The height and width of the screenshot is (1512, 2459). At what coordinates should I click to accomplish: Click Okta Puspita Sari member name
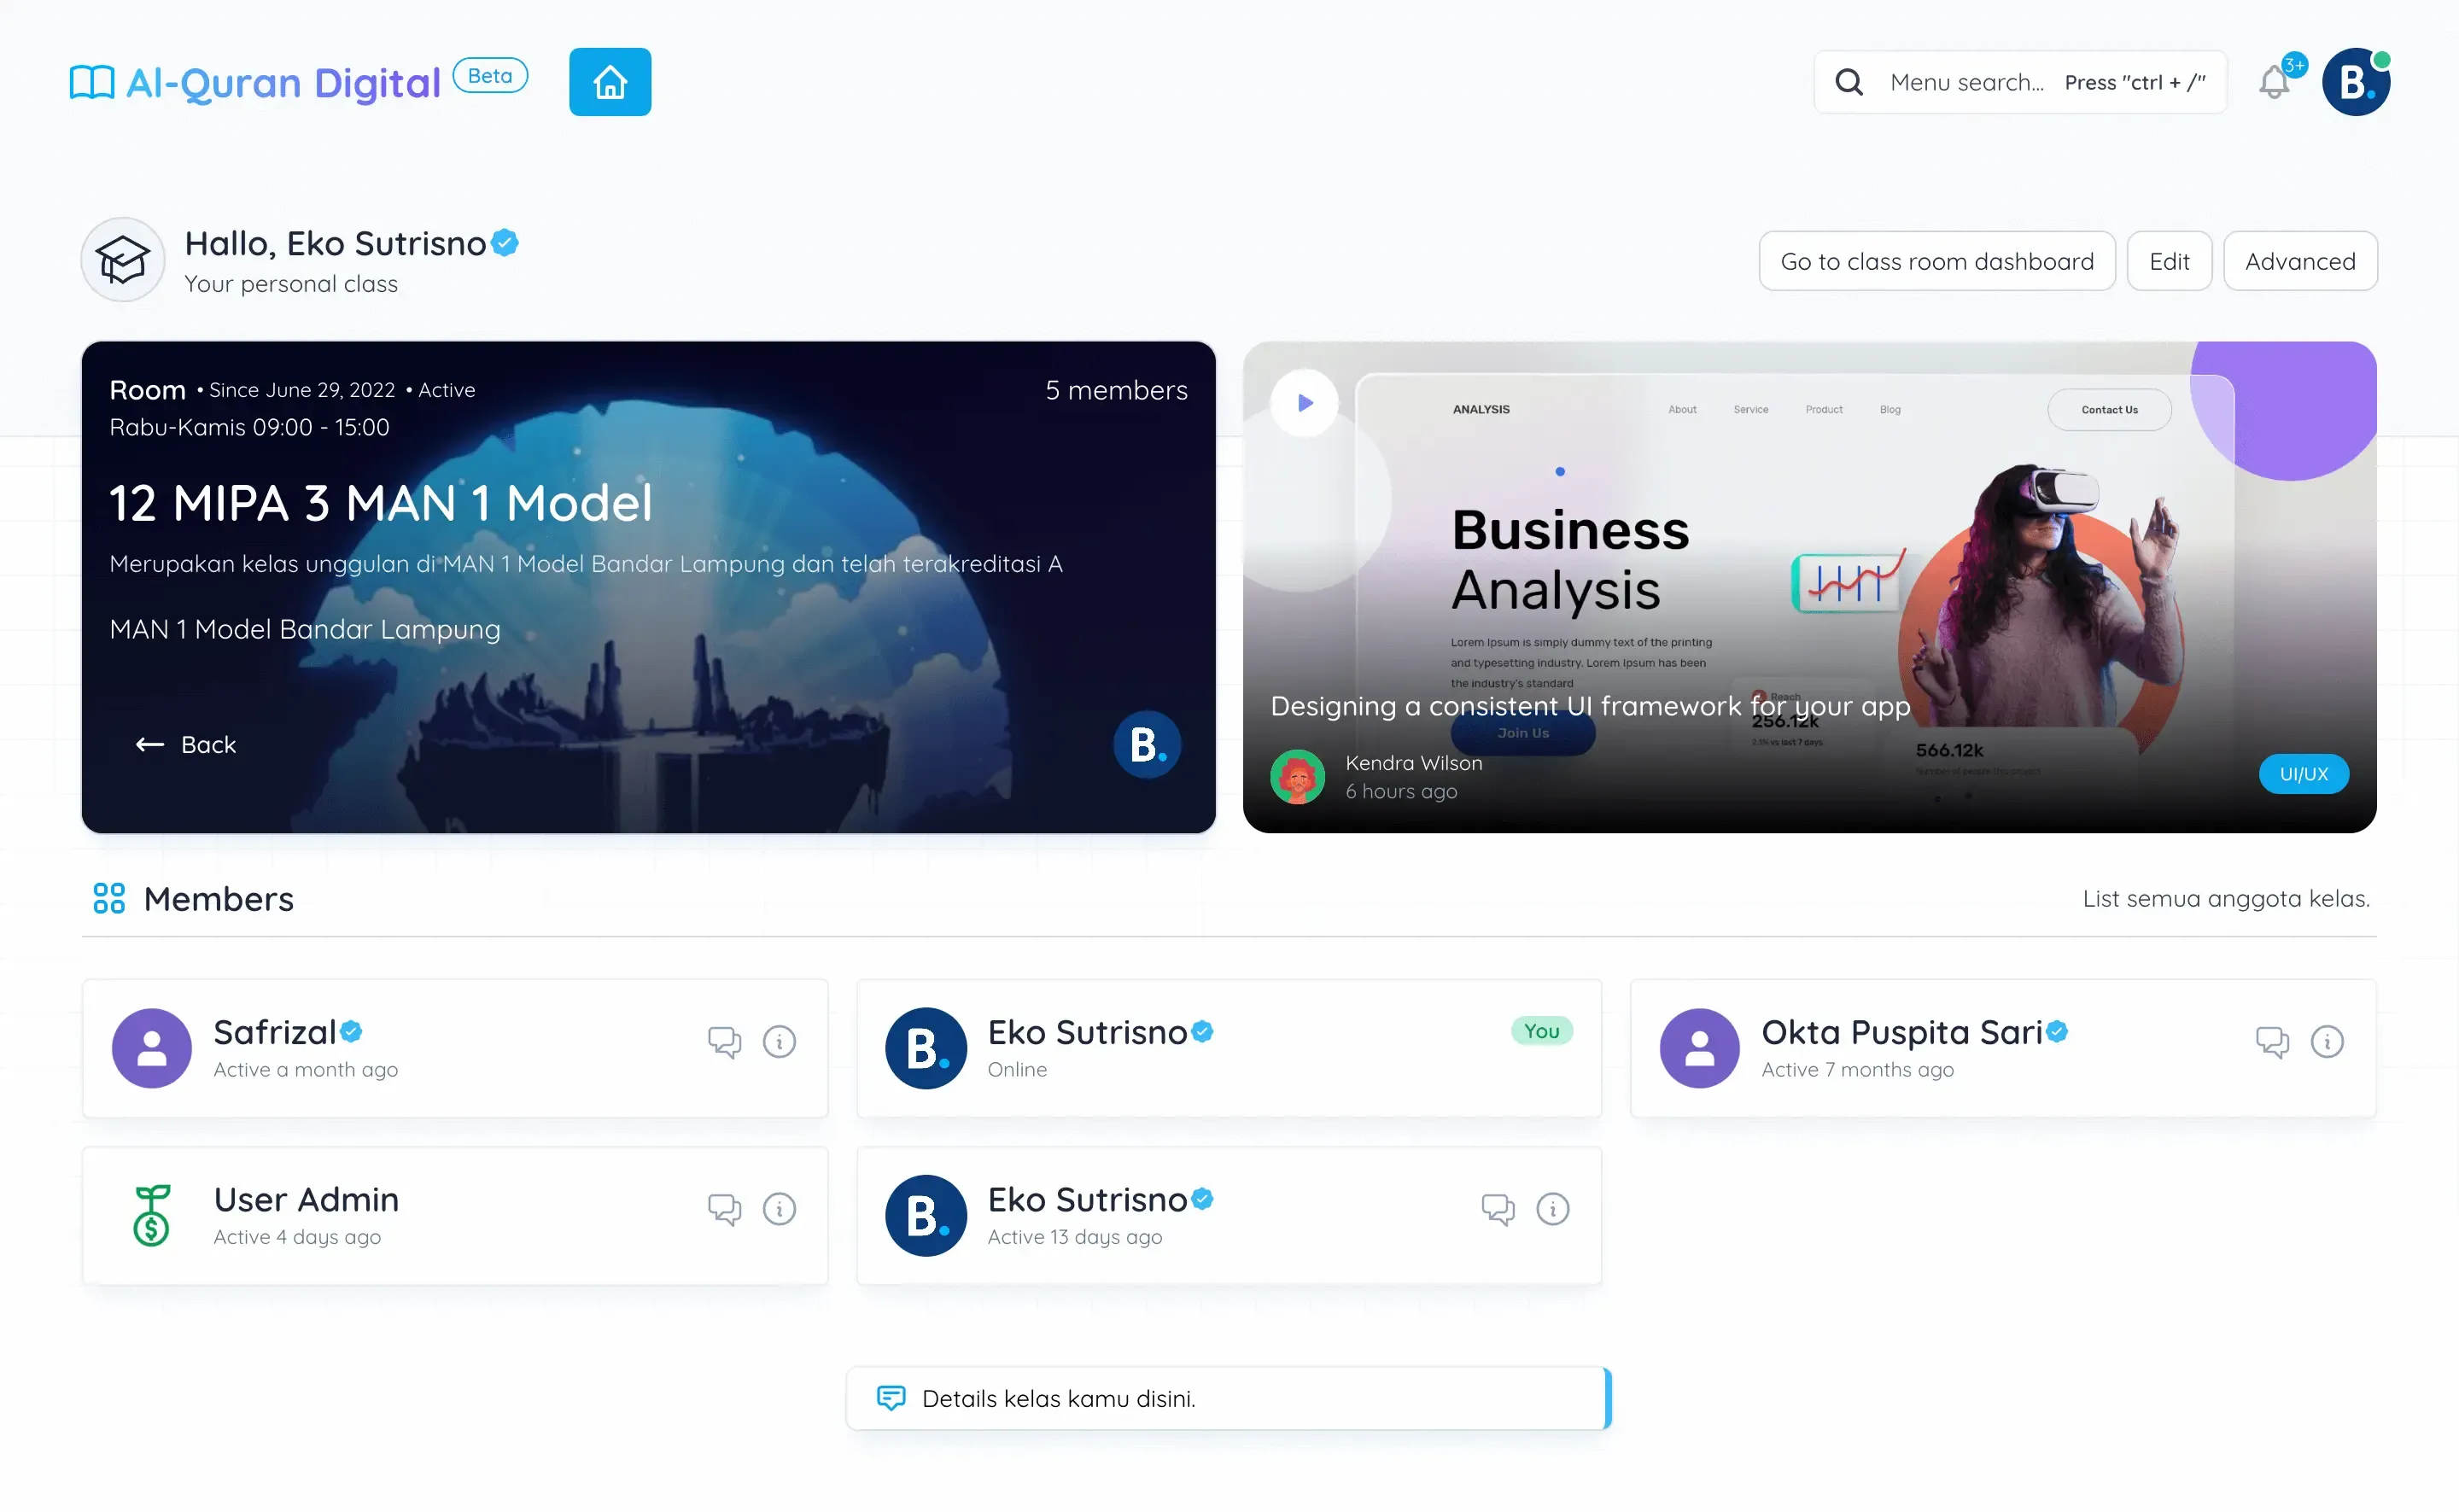pos(1901,1032)
